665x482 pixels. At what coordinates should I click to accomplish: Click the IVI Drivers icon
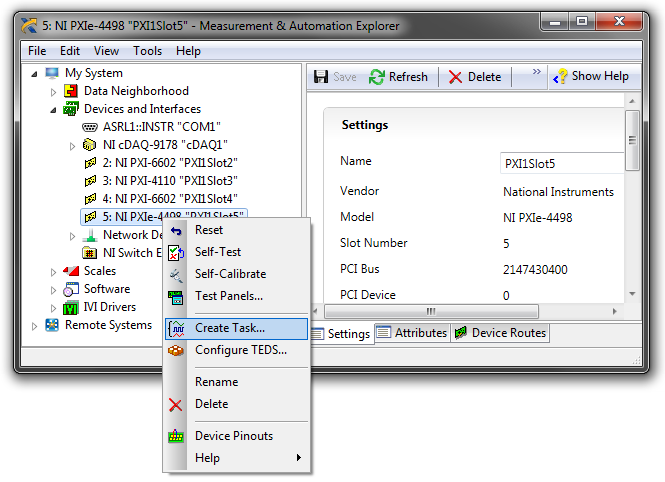point(70,307)
